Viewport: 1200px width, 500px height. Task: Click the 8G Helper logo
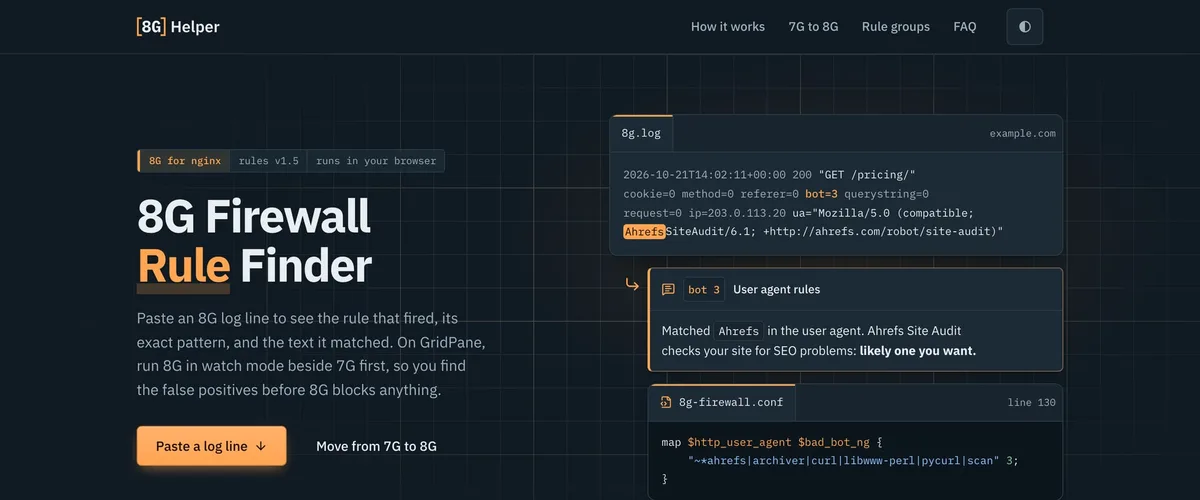(x=178, y=27)
